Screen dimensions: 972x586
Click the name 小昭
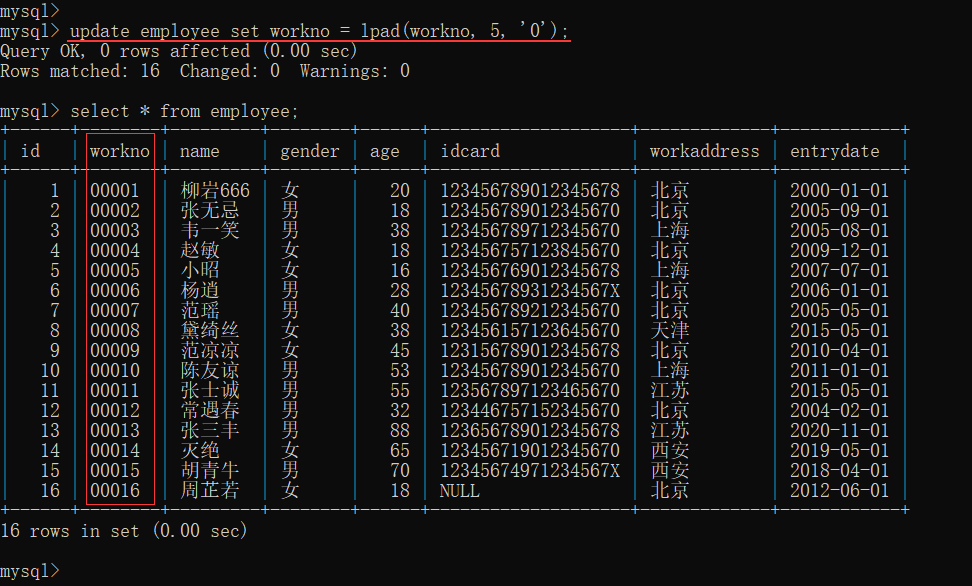tap(200, 270)
